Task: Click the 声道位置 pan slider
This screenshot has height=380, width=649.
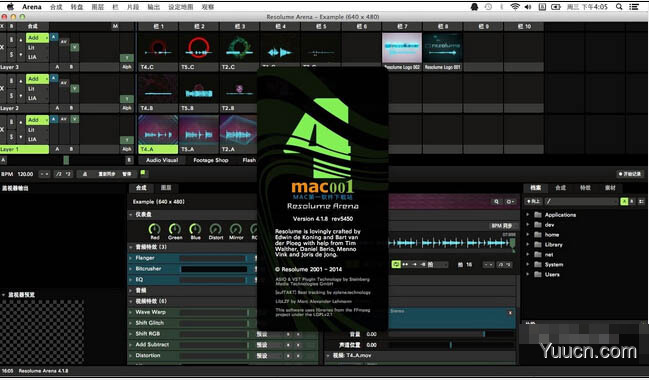Action: coord(452,344)
